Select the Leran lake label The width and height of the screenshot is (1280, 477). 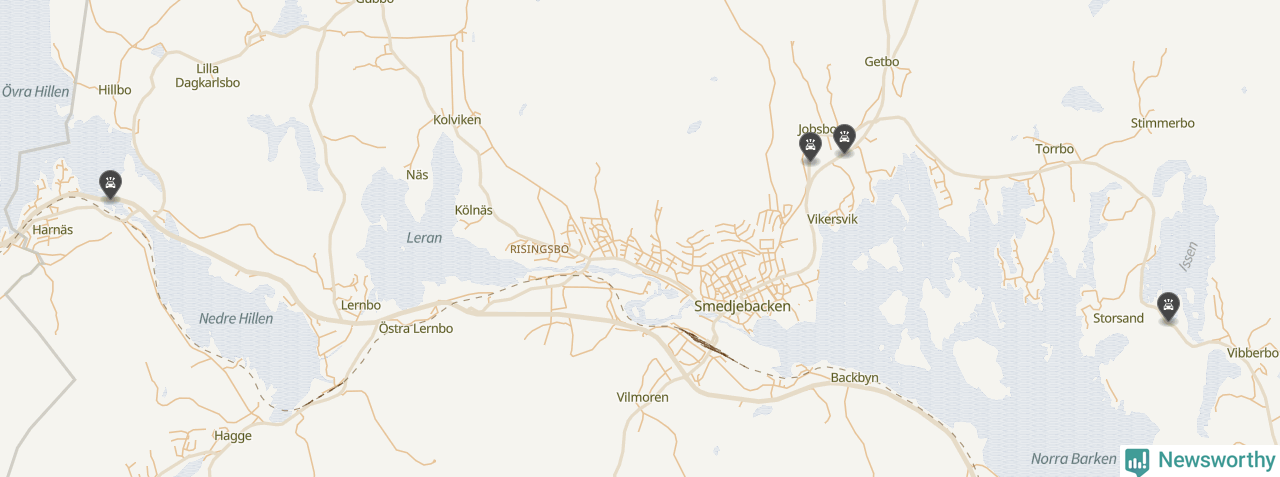(x=424, y=238)
